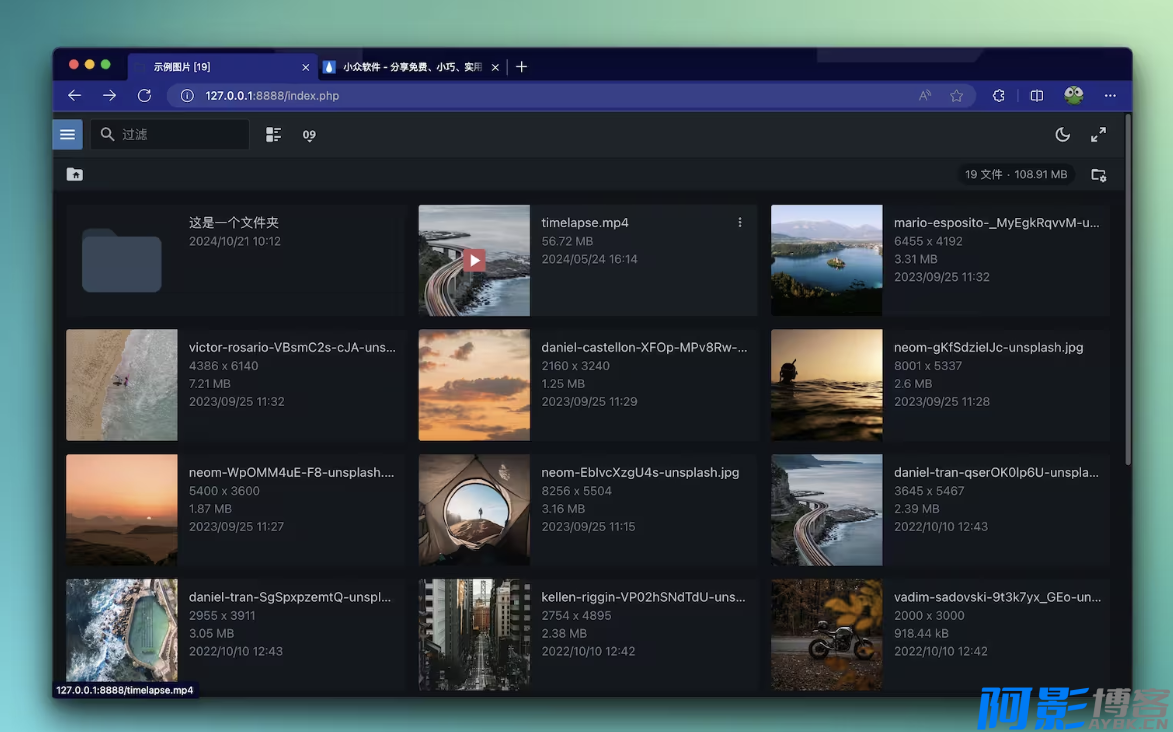1173x732 pixels.
Task: Bookmark this page with the star icon
Action: (x=957, y=96)
